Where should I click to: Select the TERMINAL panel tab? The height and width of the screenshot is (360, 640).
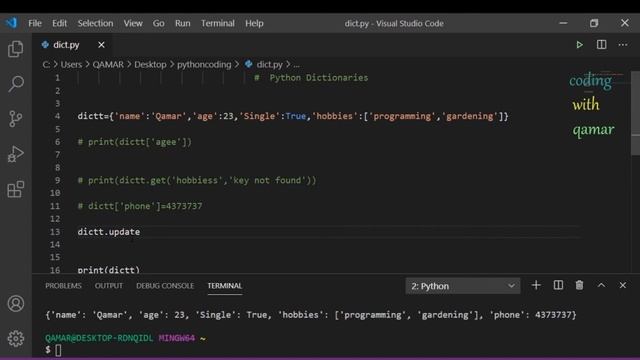point(224,286)
